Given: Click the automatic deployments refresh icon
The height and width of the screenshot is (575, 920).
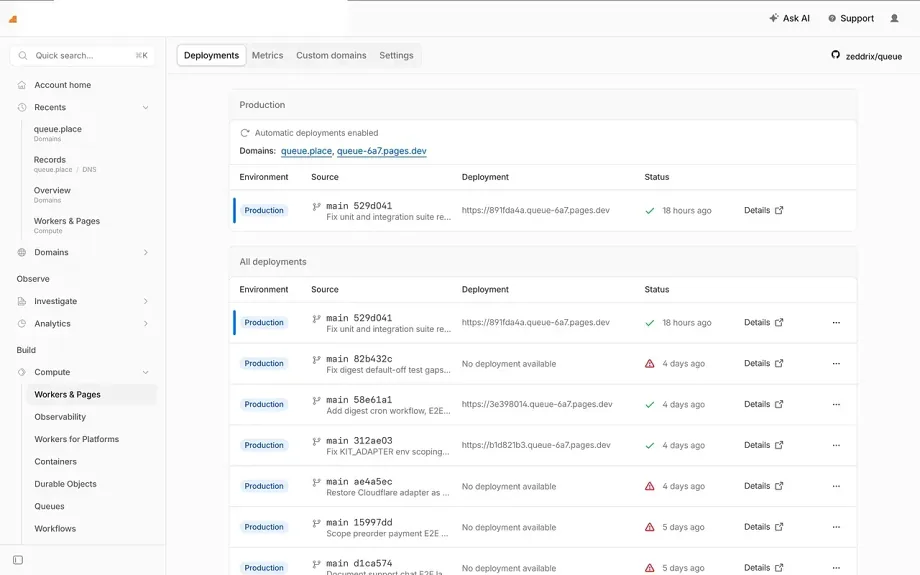Looking at the screenshot, I should click(245, 133).
